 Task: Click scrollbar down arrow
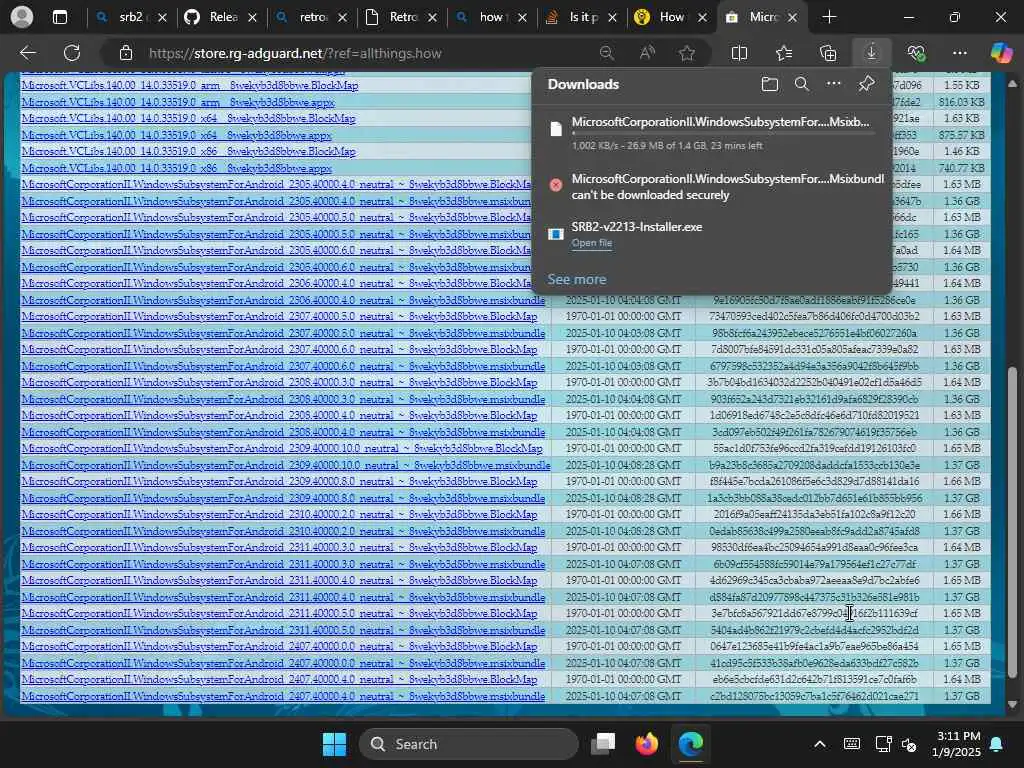pyautogui.click(x=1012, y=705)
